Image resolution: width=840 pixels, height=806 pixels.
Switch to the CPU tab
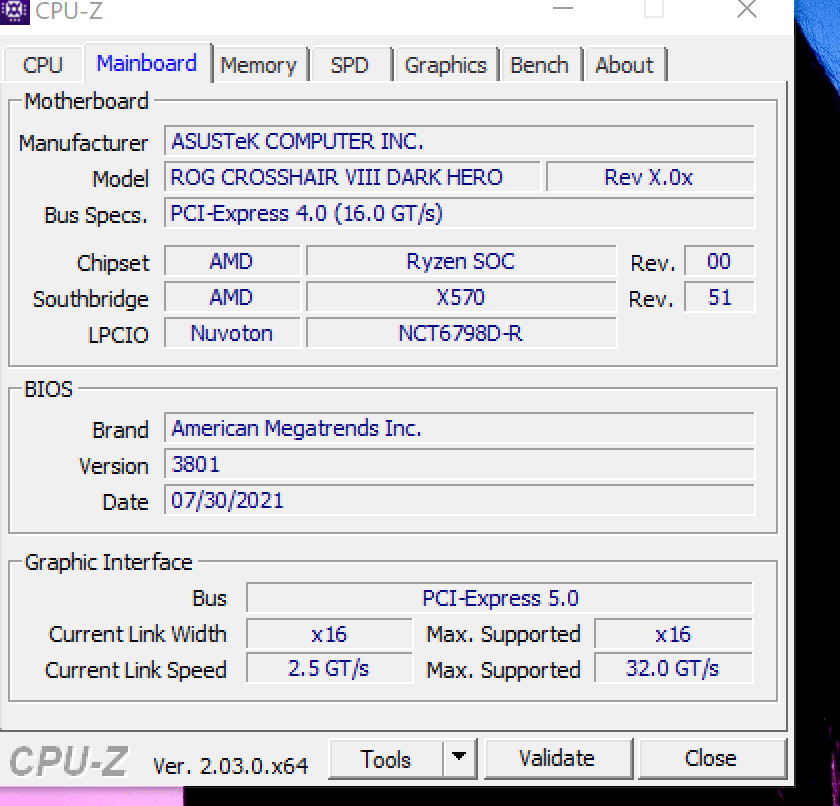pyautogui.click(x=43, y=65)
